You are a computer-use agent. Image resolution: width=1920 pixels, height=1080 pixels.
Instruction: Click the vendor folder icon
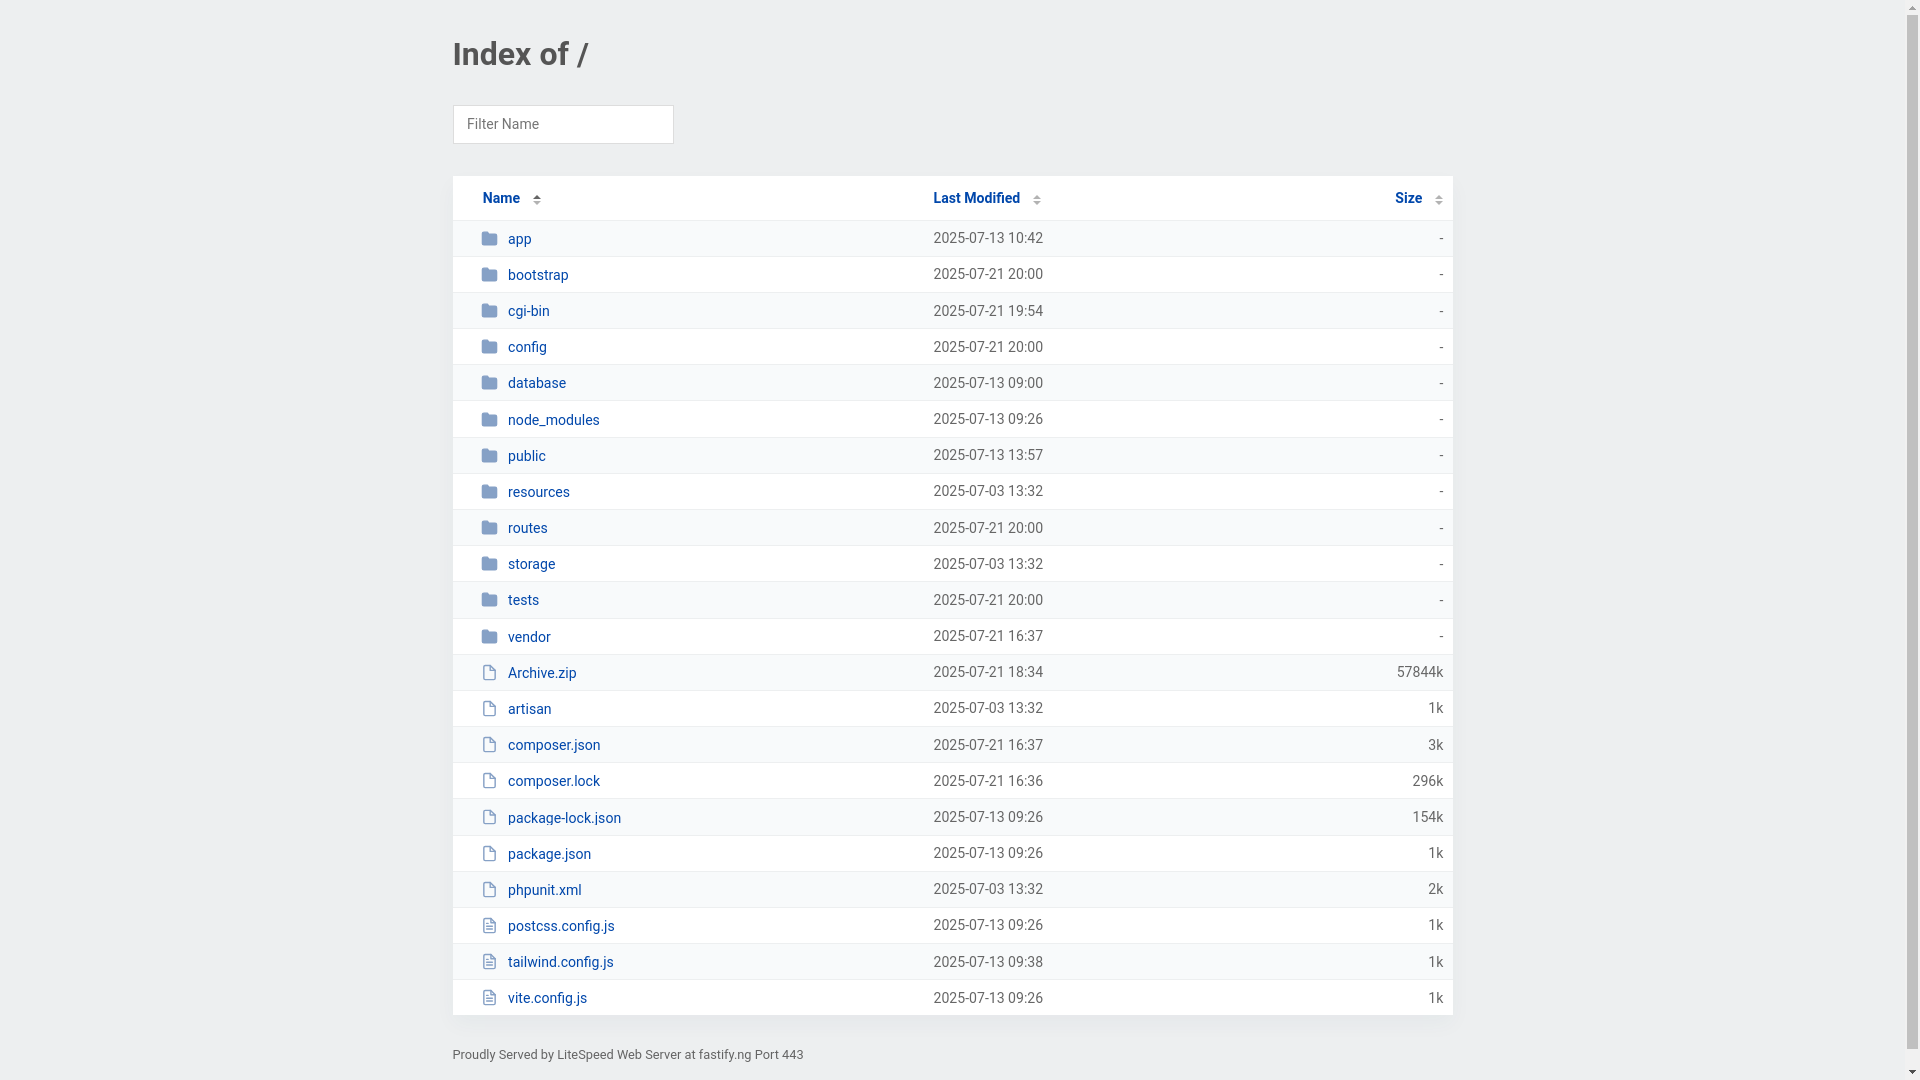pos(489,637)
